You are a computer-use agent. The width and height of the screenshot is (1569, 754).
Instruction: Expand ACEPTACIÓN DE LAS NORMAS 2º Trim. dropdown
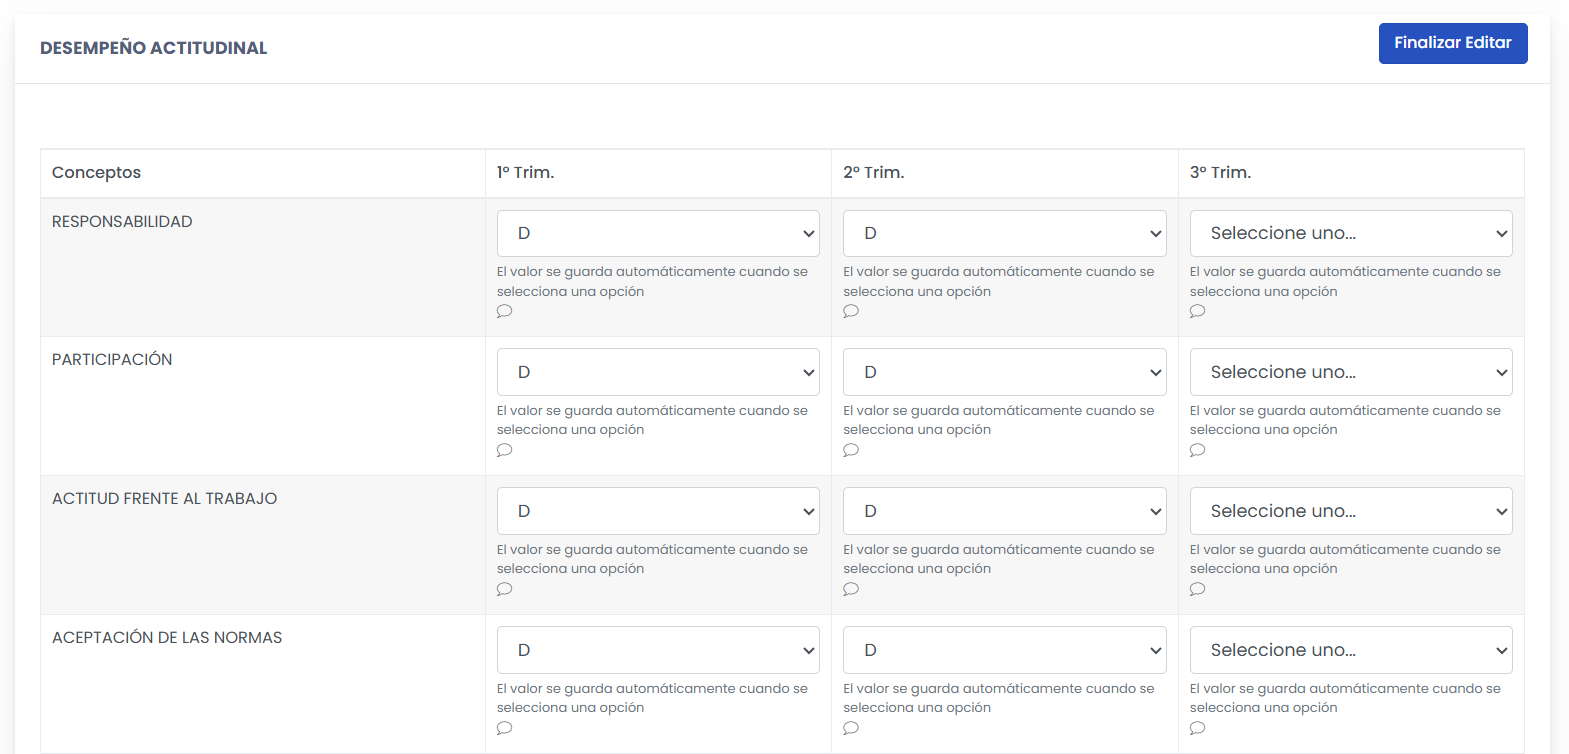point(1004,650)
